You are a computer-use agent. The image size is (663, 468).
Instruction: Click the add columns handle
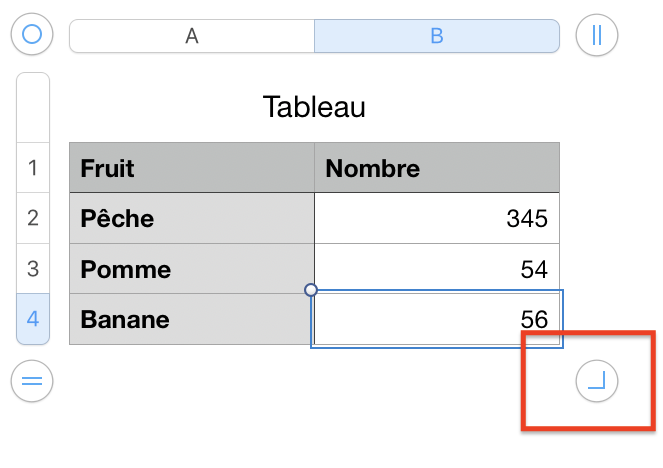coord(597,35)
